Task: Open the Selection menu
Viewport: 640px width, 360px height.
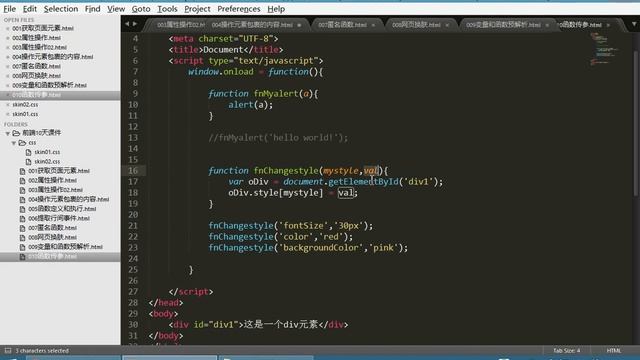Action: [61, 9]
